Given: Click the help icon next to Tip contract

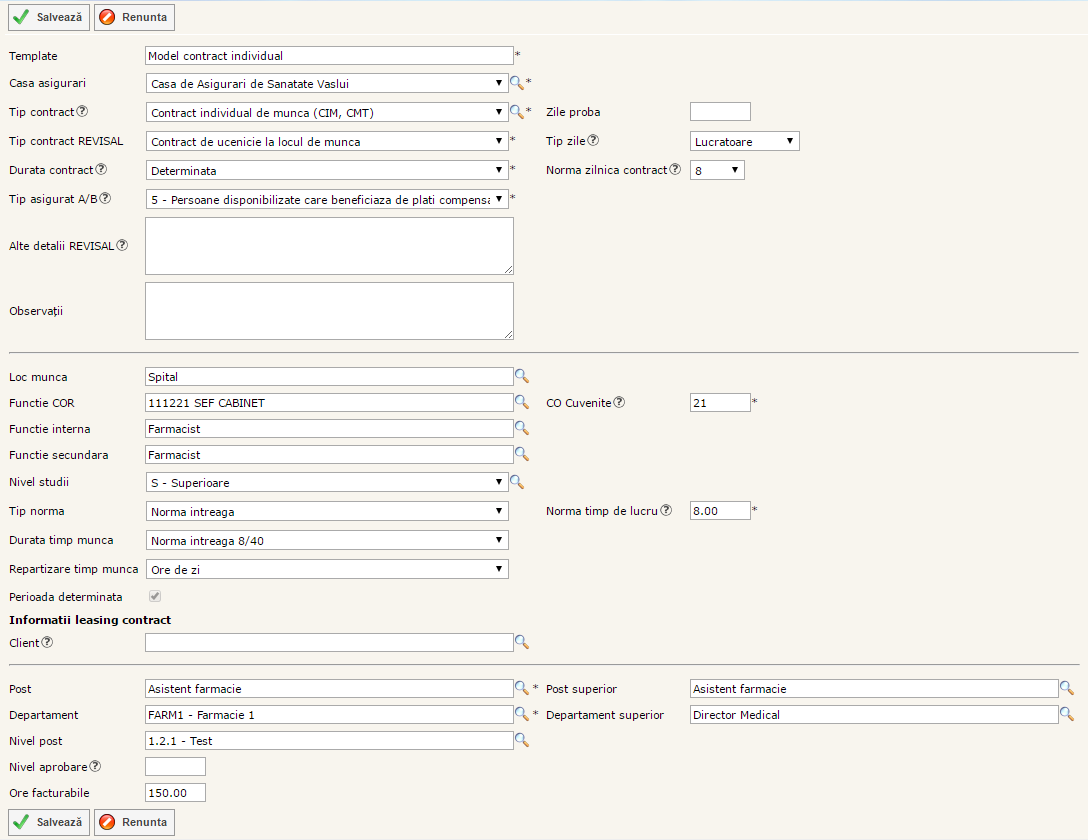Looking at the screenshot, I should tap(83, 112).
